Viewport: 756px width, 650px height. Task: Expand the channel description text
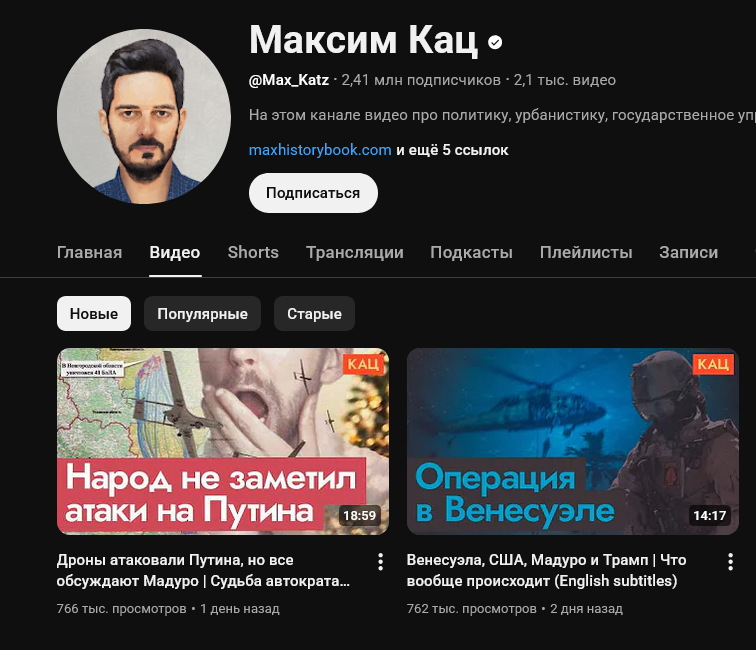click(502, 115)
